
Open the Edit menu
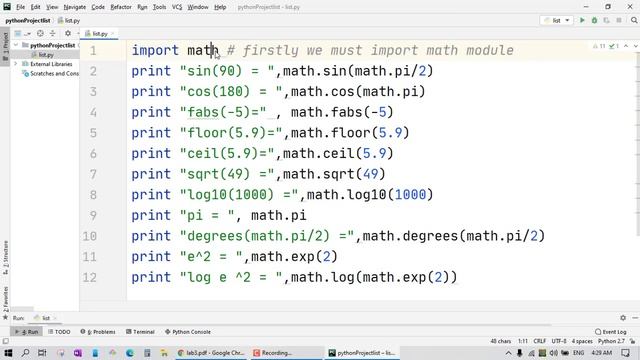(x=36, y=7)
